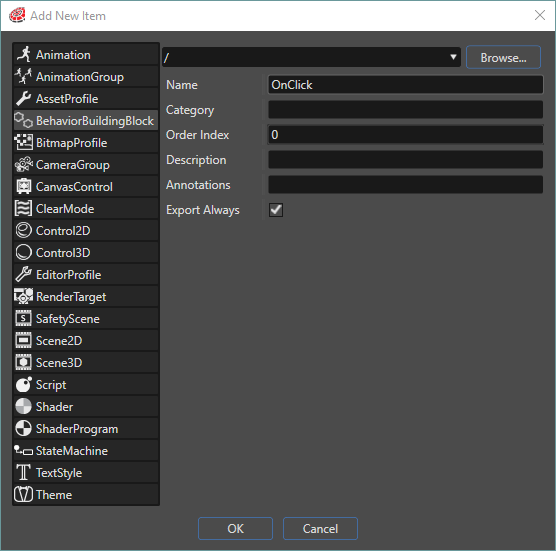557x552 pixels.
Task: Click the Export Always label
Action: pyautogui.click(x=203, y=210)
